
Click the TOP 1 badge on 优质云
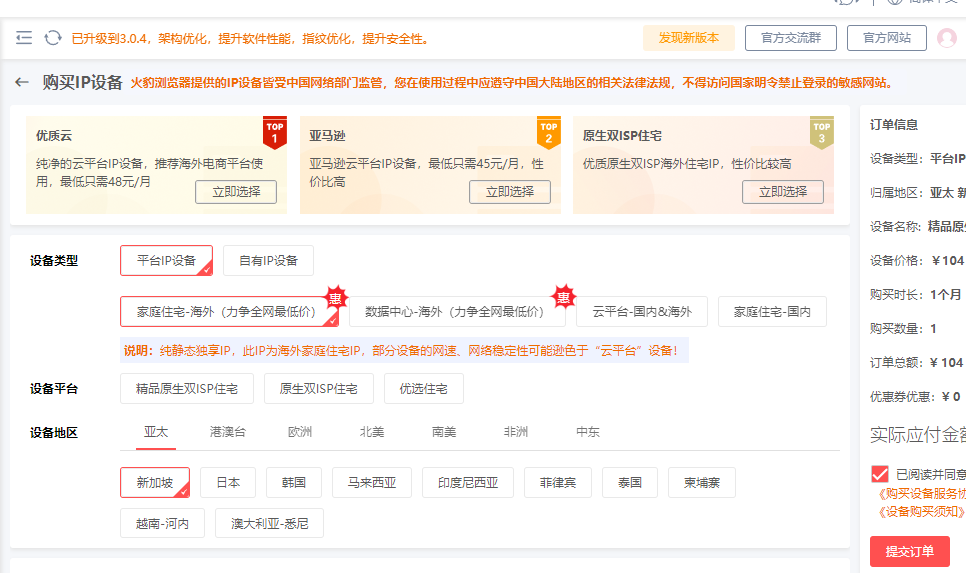pos(275,132)
